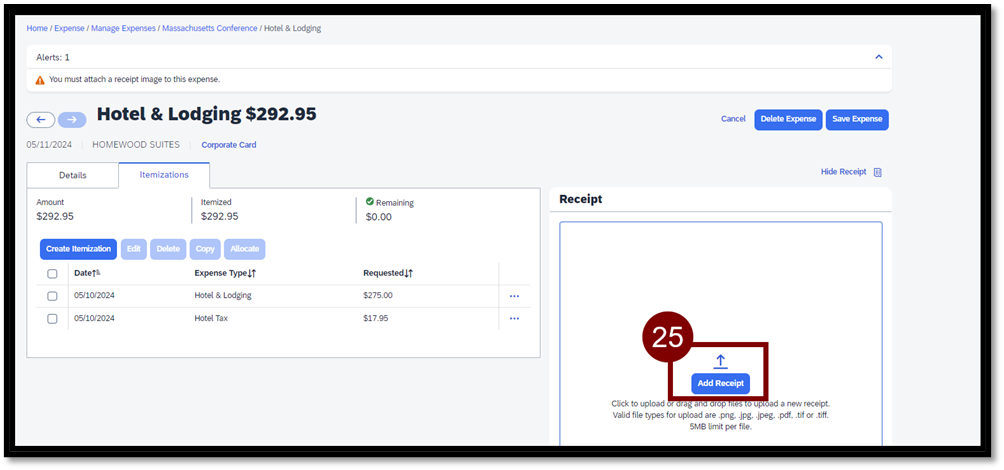Screen dimensions: 1004x470
Task: Click the Create Itemization button
Action: pos(78,249)
